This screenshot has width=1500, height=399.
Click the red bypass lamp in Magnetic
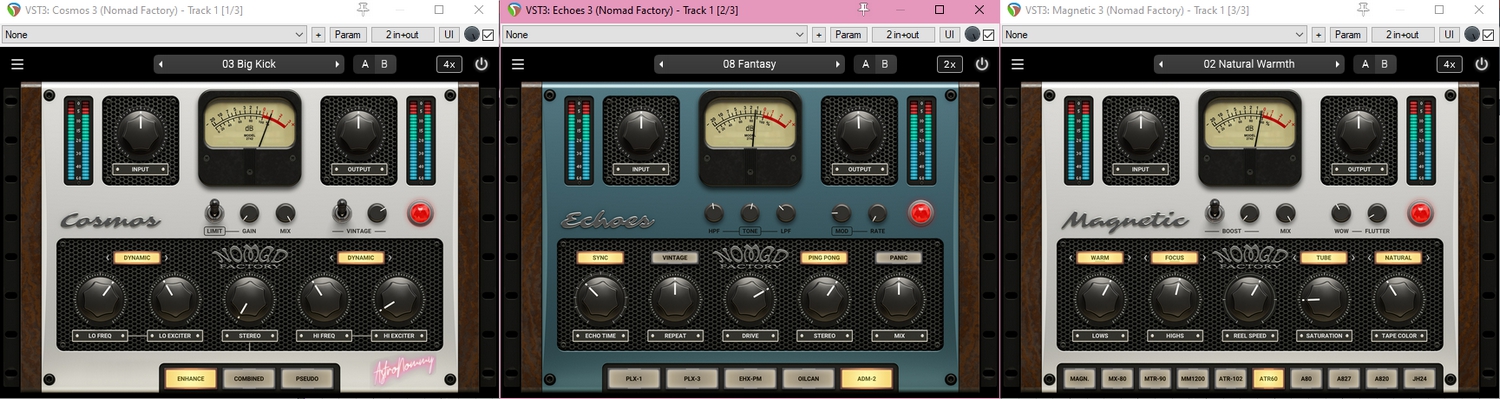(x=1419, y=213)
